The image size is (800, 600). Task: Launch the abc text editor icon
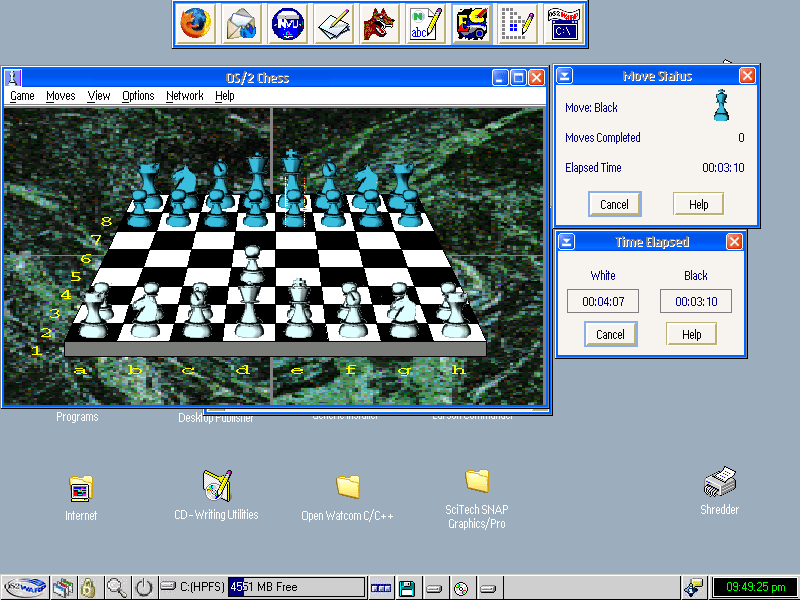(425, 24)
